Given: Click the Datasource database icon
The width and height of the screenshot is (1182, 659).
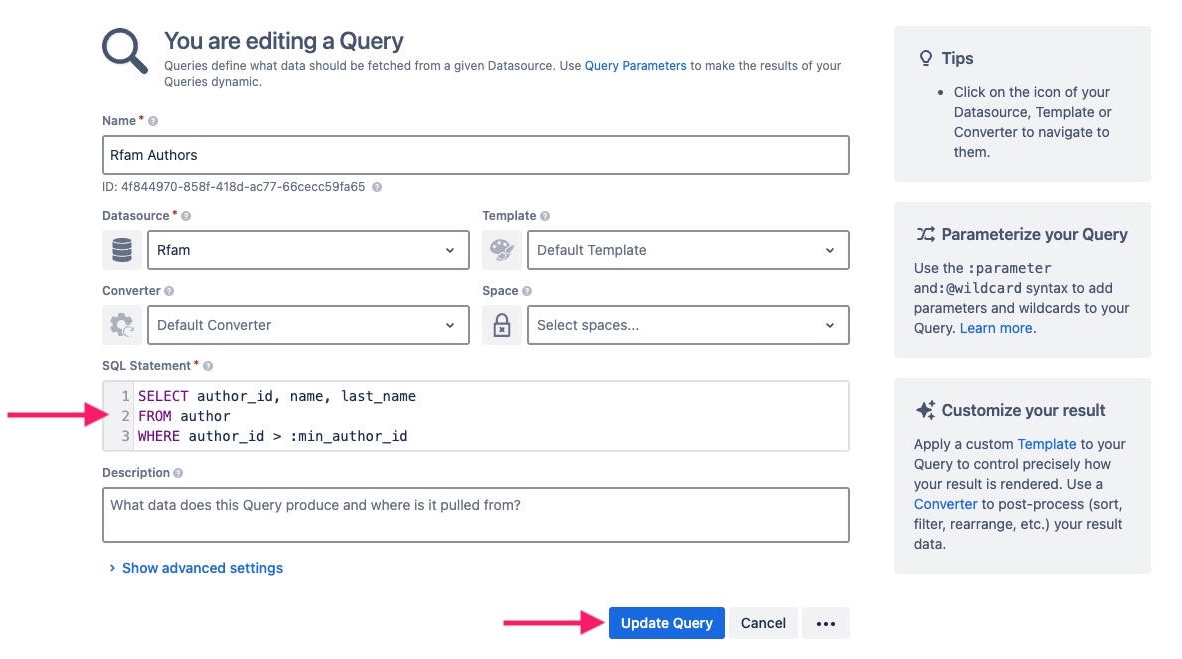Looking at the screenshot, I should [121, 250].
